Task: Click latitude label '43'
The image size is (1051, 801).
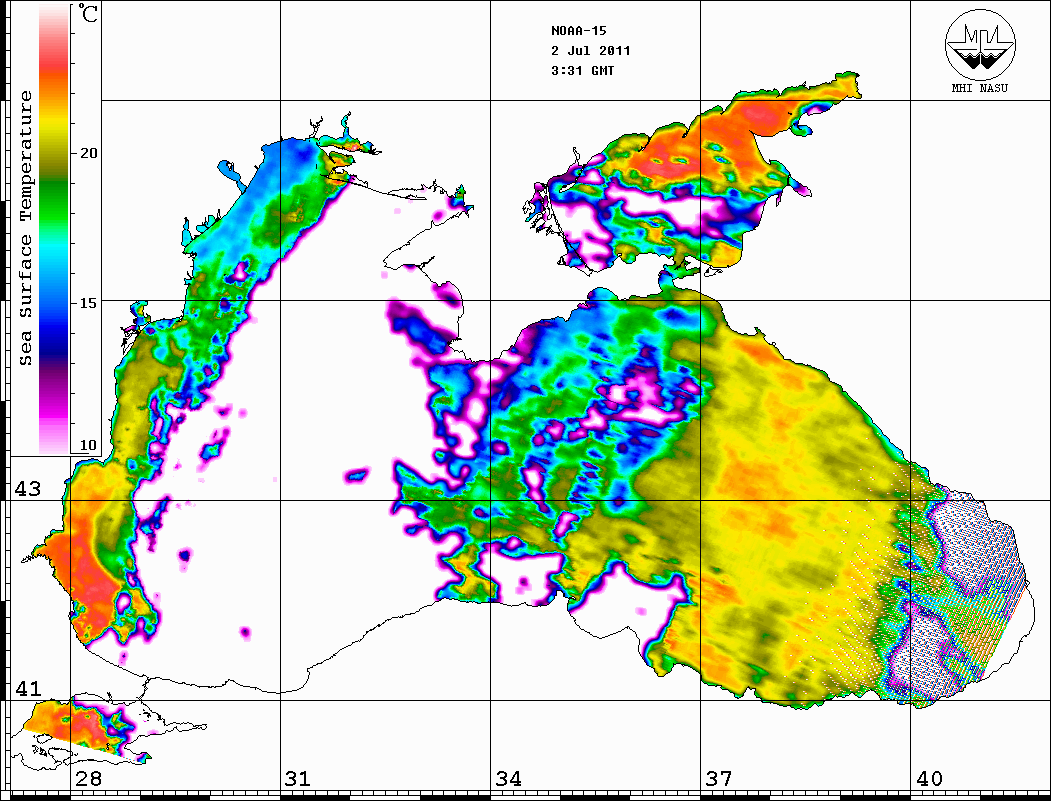Action: click(27, 489)
